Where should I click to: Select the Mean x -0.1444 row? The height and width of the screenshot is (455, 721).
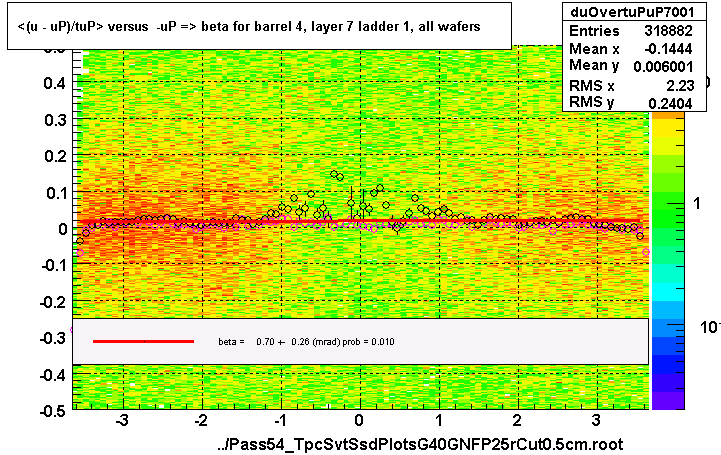pos(631,48)
